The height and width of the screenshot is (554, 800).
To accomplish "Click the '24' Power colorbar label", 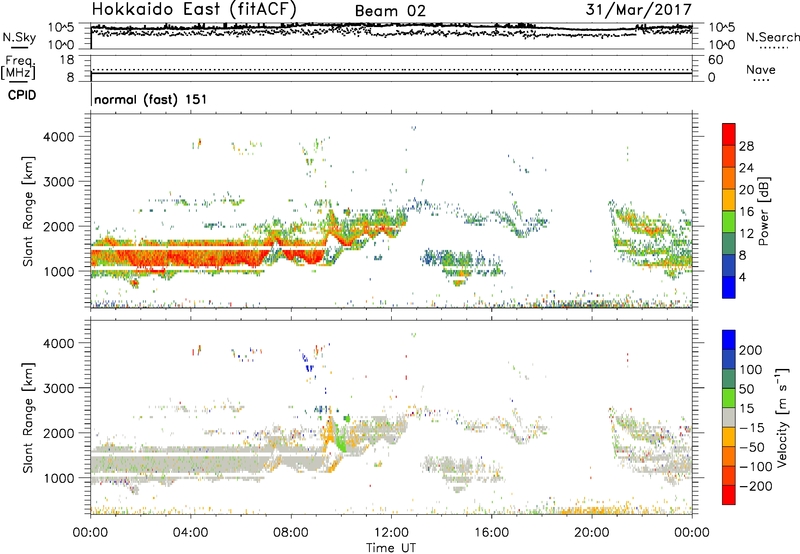I will (x=746, y=168).
